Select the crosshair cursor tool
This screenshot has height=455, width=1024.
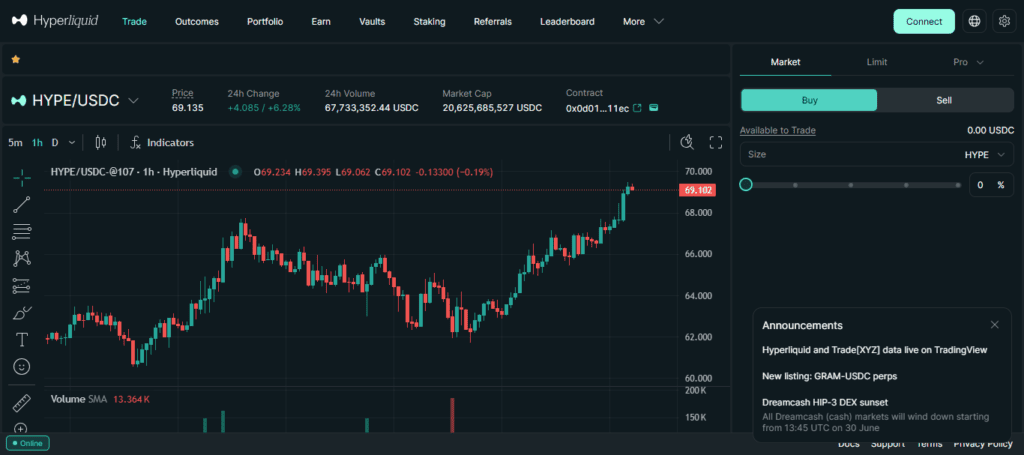pyautogui.click(x=22, y=177)
